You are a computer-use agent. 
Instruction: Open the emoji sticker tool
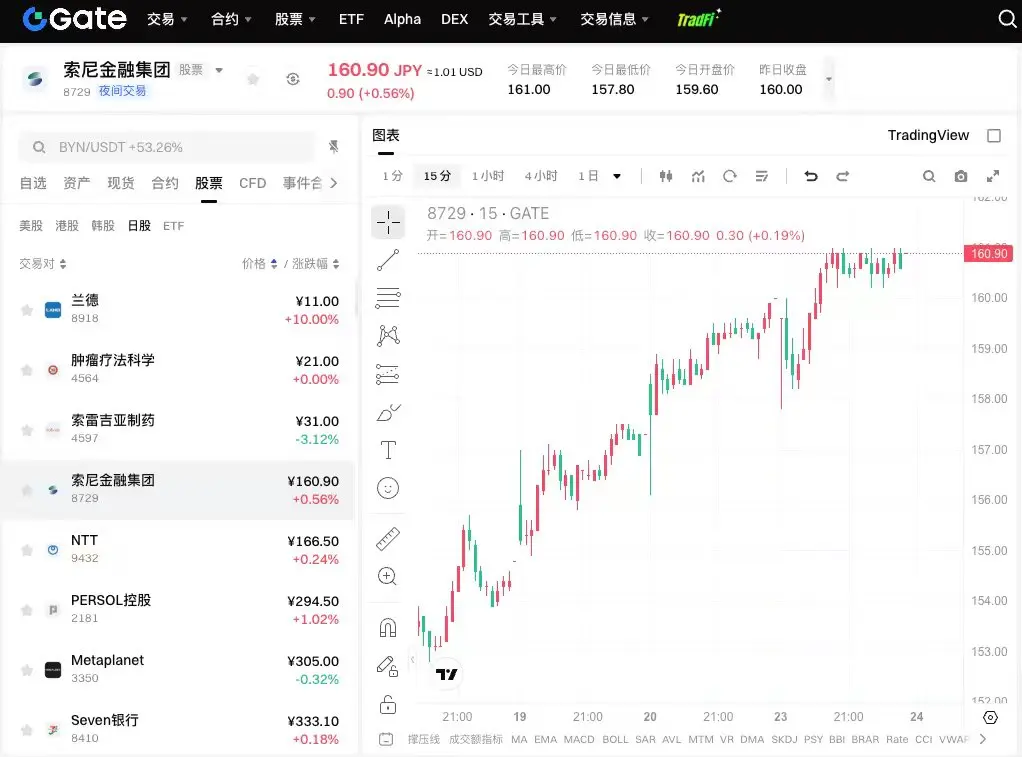click(x=388, y=488)
